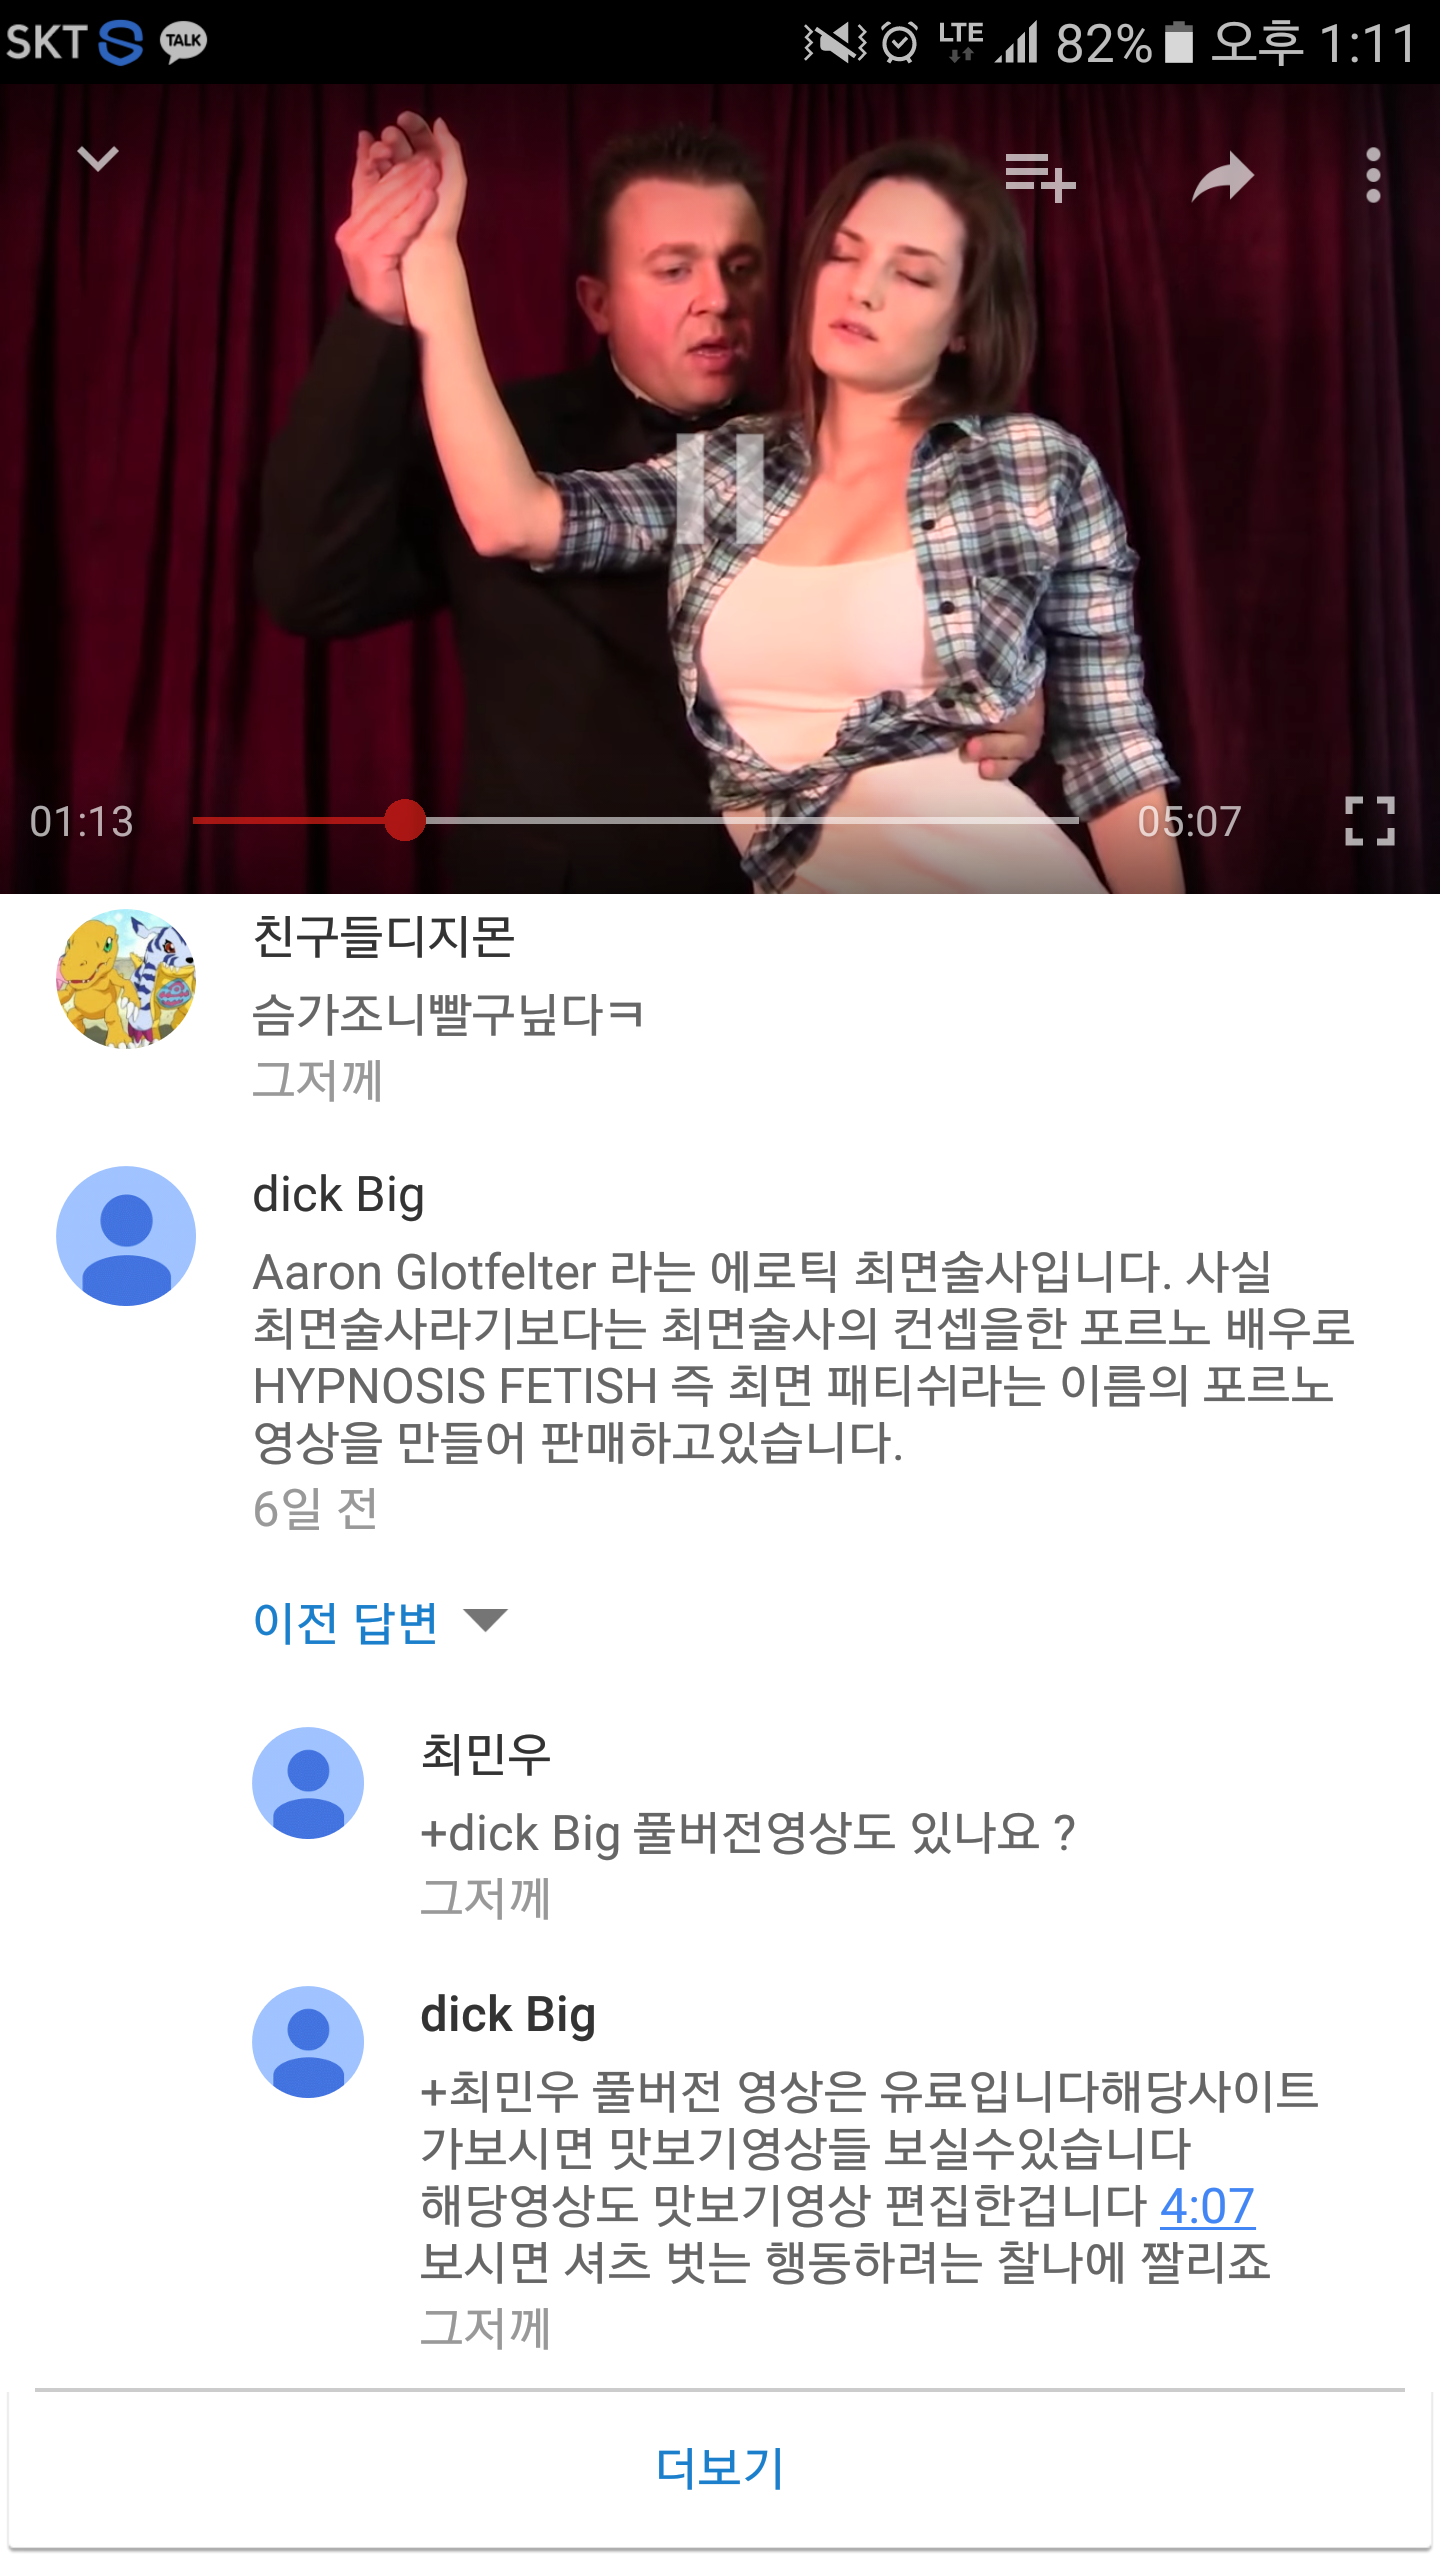Tap the share arrow icon

click(x=1222, y=176)
